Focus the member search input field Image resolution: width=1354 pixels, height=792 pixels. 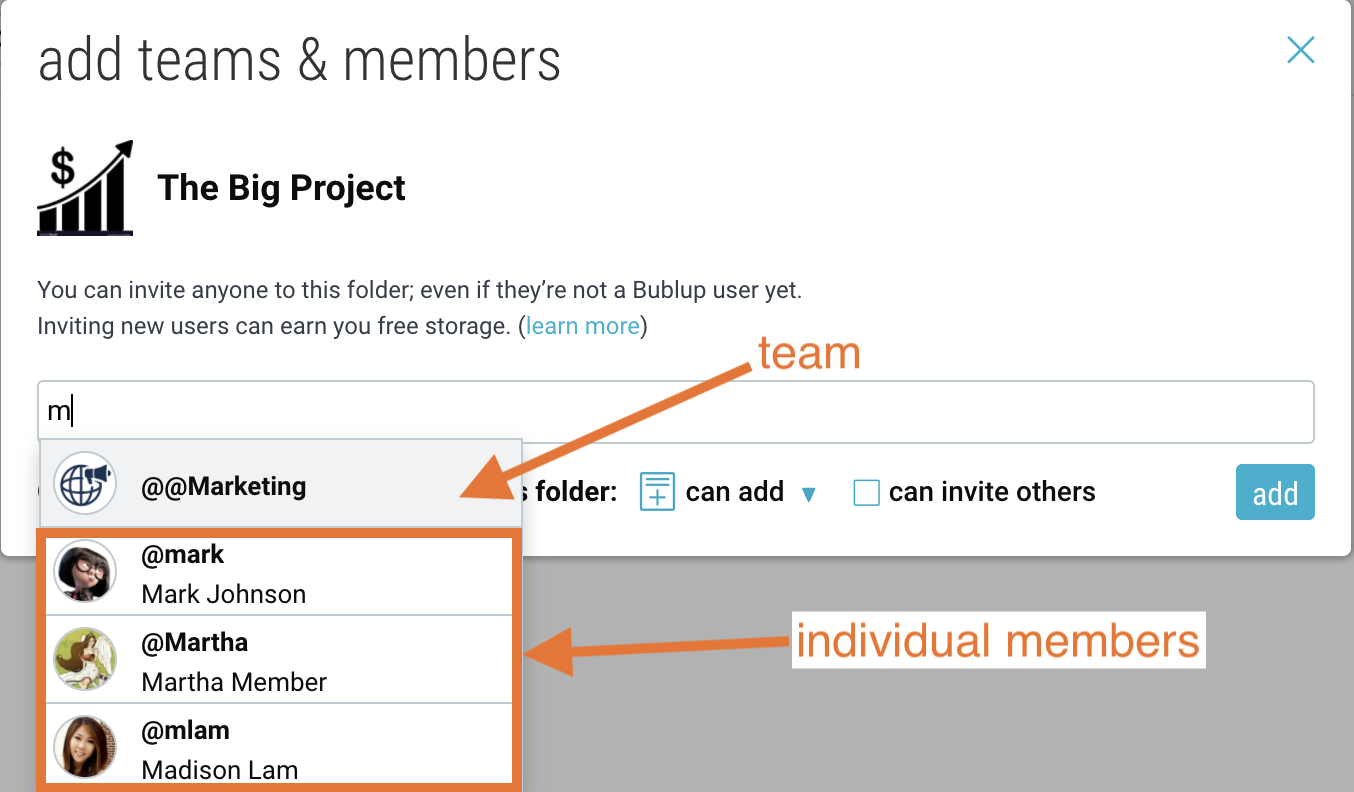[676, 411]
